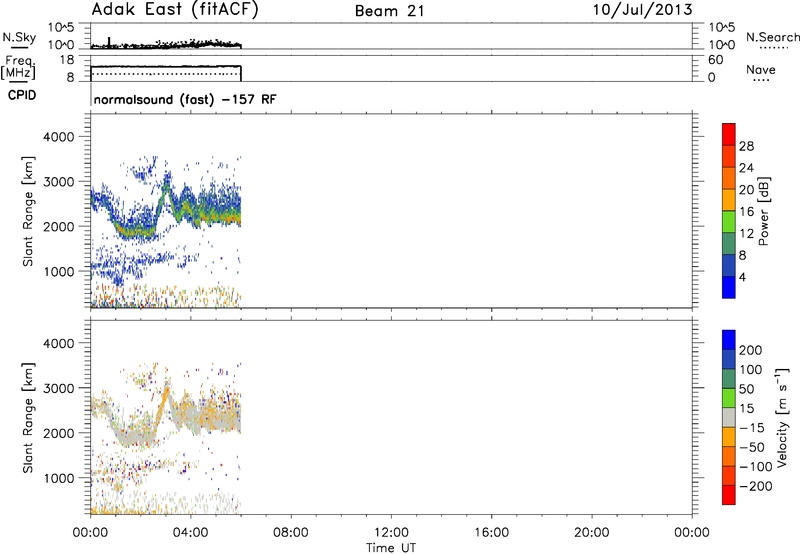Pick the gray Velocity colorbar segment between 15 and -15
This screenshot has width=800, height=554.
(x=729, y=417)
